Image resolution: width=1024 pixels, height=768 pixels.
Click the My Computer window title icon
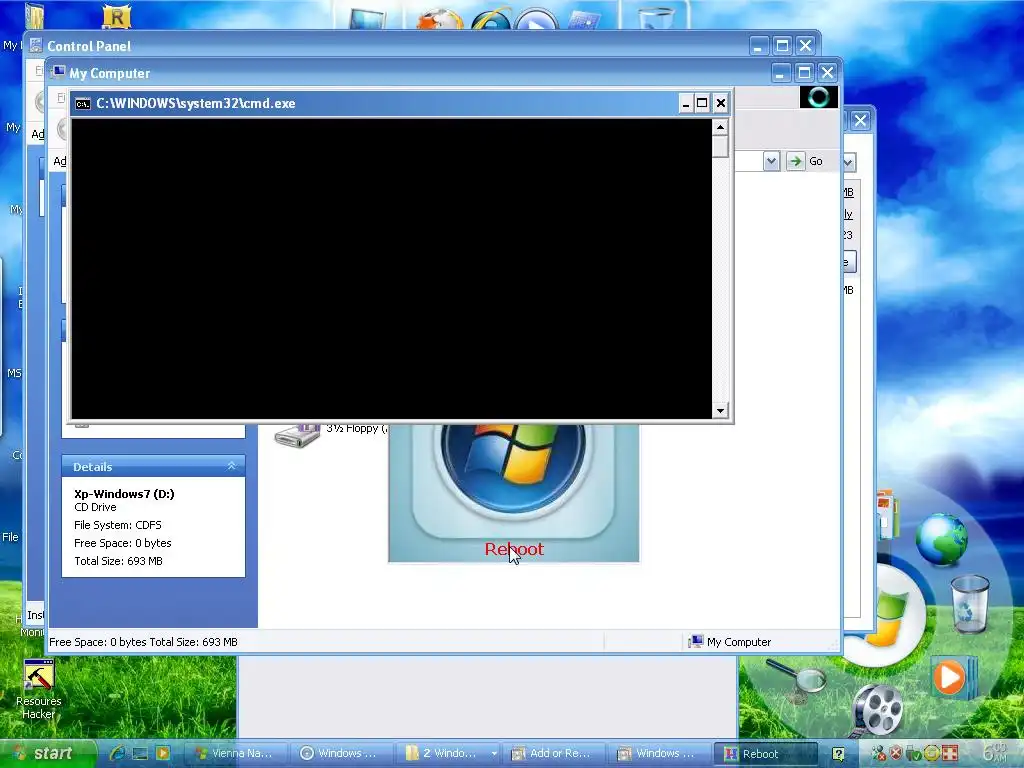click(58, 72)
